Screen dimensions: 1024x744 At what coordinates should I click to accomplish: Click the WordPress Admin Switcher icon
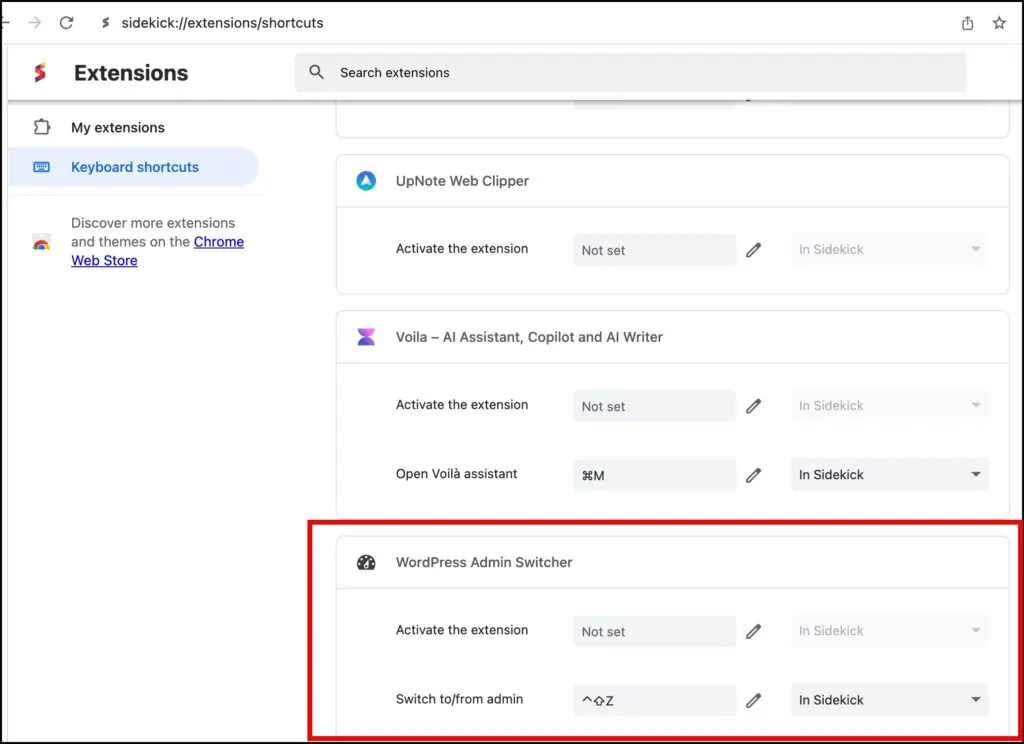[366, 562]
